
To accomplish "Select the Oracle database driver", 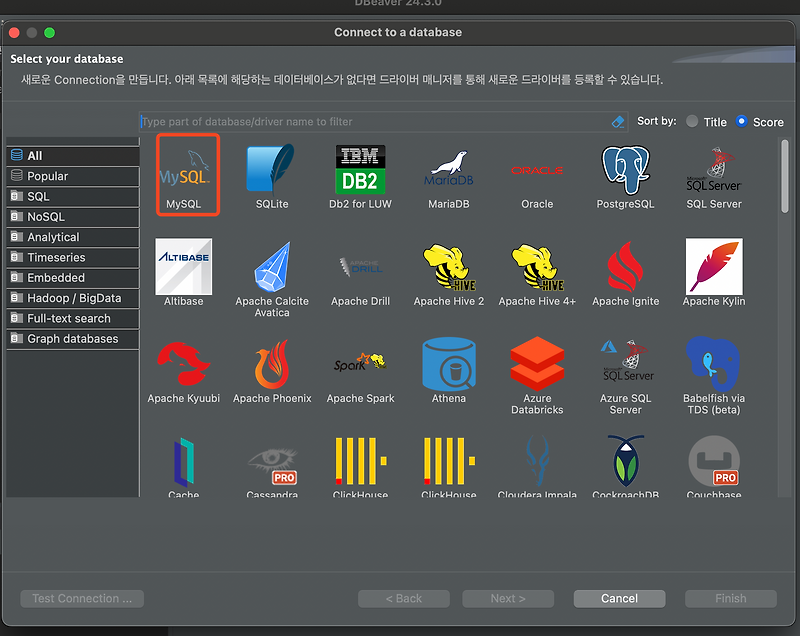I will click(537, 175).
